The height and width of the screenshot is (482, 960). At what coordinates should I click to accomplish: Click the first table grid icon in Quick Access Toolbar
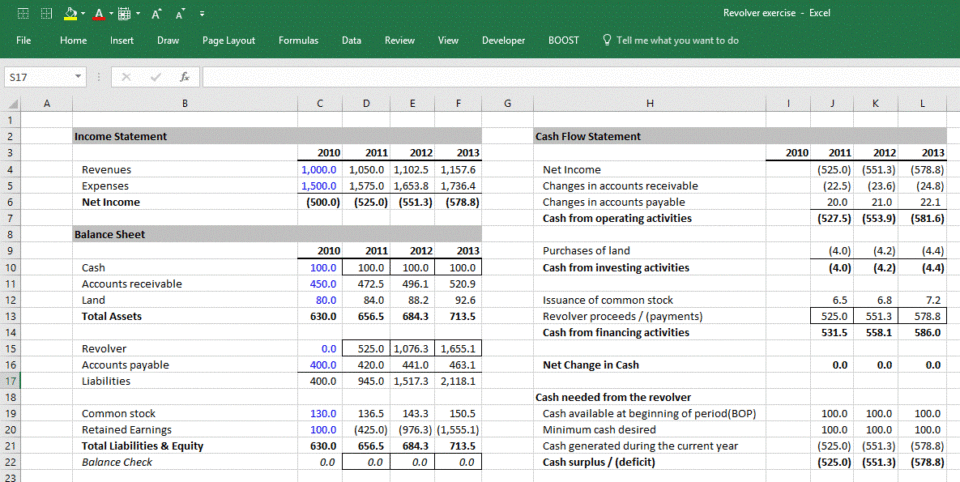coord(23,13)
